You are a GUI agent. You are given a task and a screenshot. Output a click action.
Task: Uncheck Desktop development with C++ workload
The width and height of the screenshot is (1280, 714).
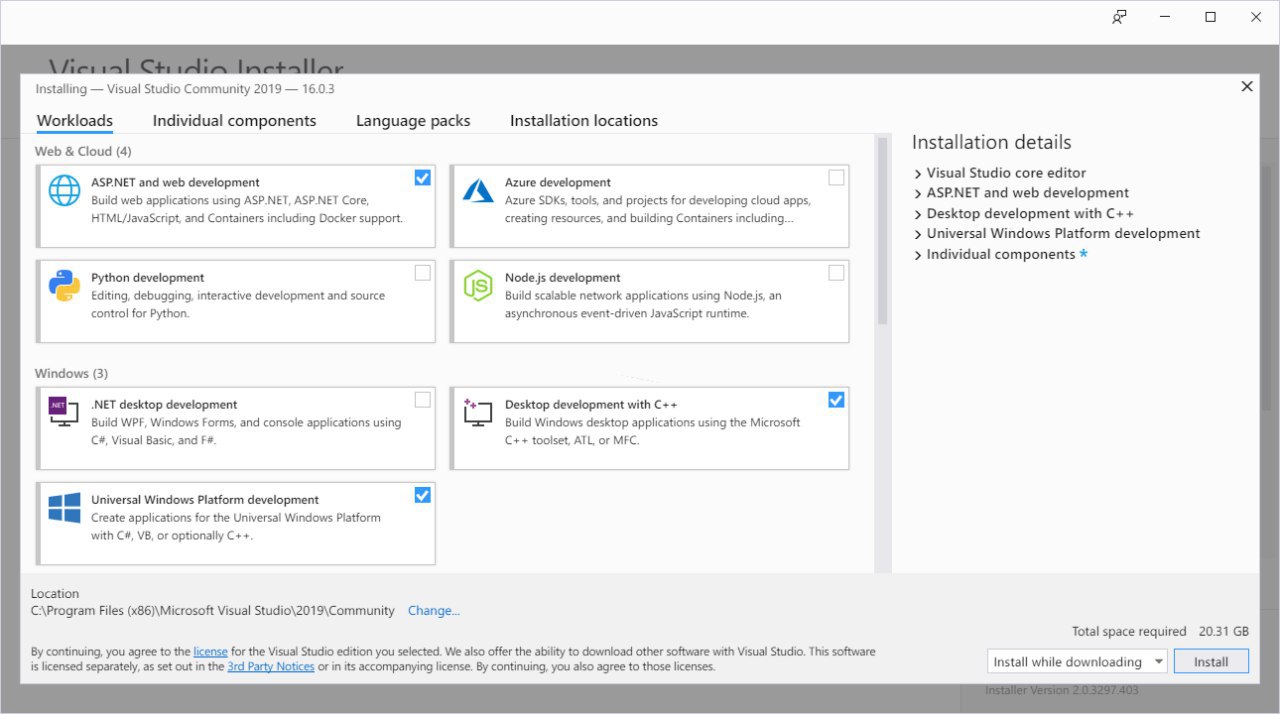(x=836, y=400)
